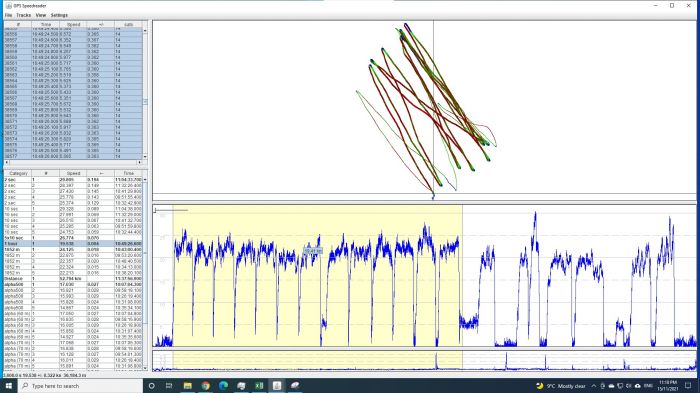This screenshot has height=393, width=700.
Task: Open File Explorer from the taskbar
Action: [x=188, y=385]
